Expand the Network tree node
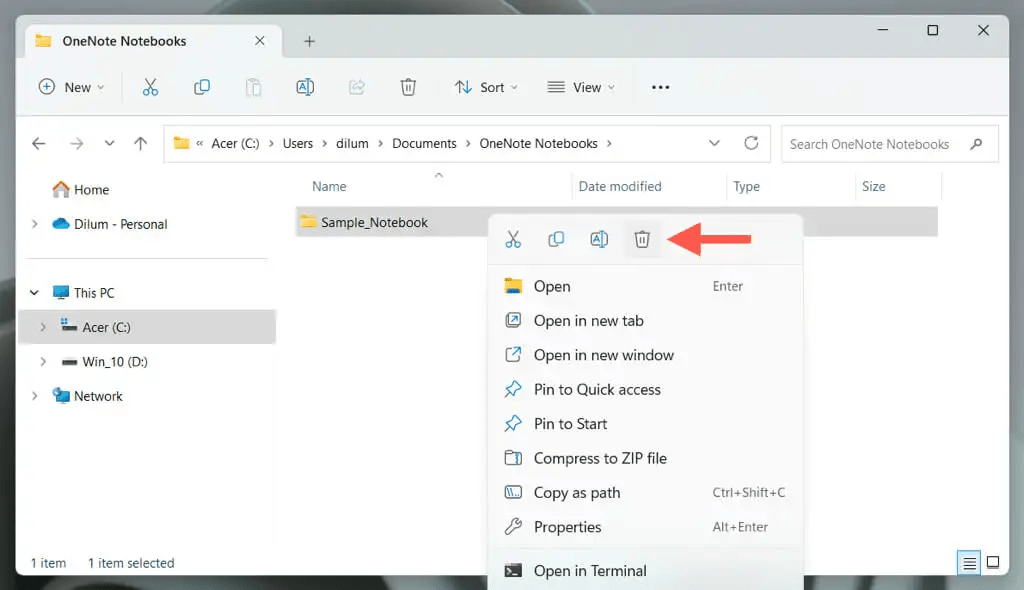Image resolution: width=1024 pixels, height=590 pixels. click(35, 396)
